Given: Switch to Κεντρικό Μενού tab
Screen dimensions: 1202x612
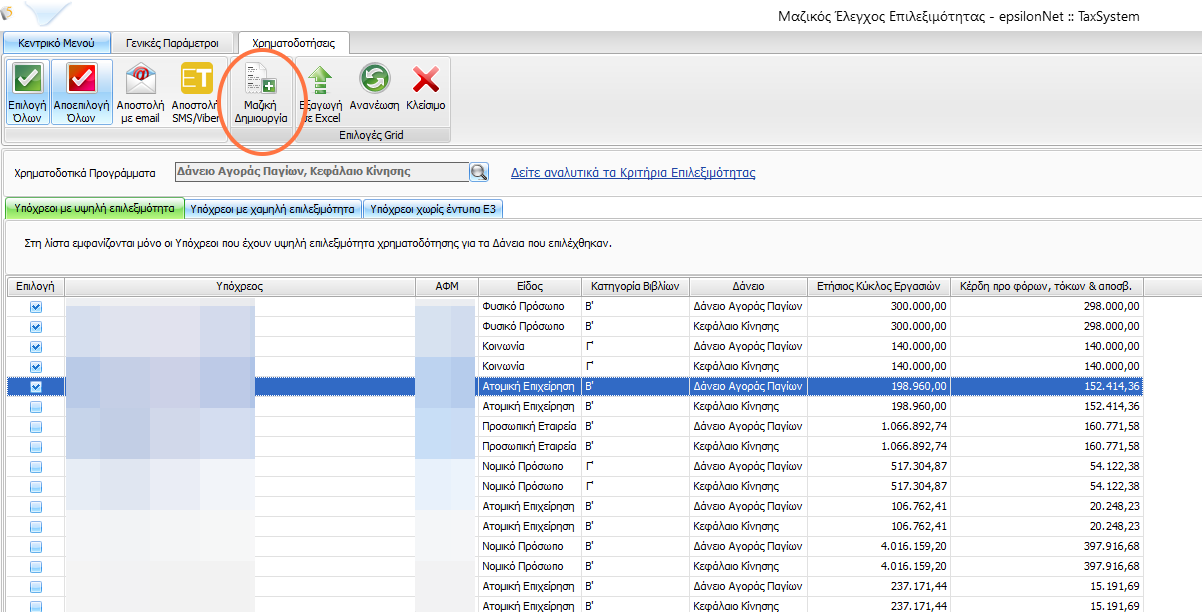Looking at the screenshot, I should pos(56,43).
